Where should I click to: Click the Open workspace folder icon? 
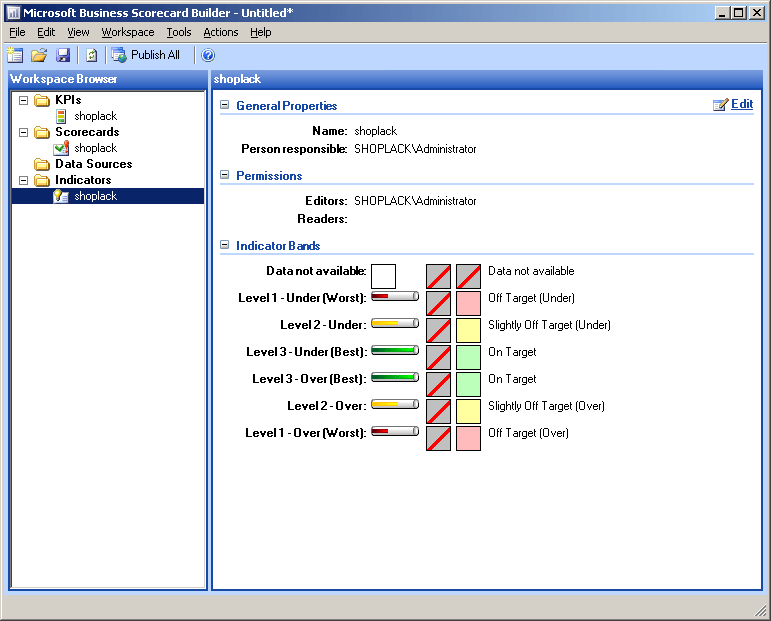point(39,55)
